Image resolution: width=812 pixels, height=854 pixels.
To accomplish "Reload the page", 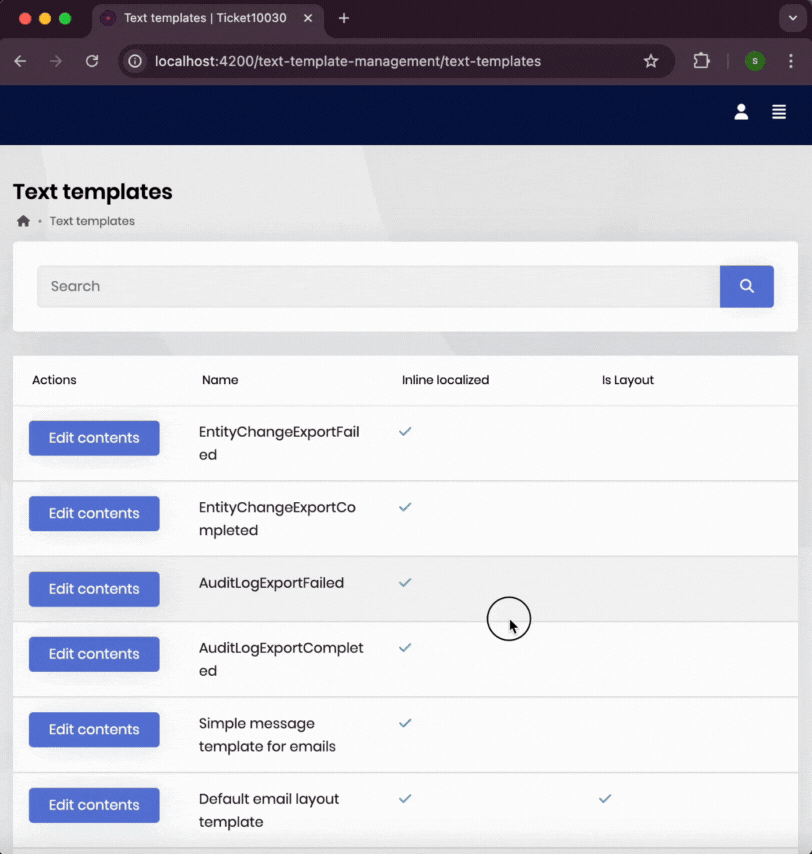I will coord(92,61).
